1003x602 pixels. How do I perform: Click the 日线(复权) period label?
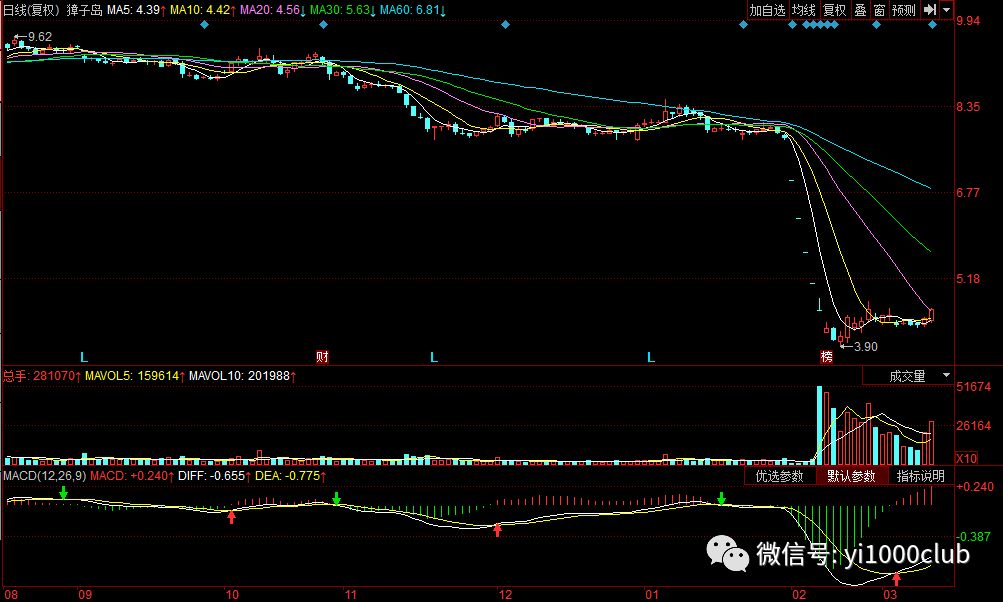(x=31, y=10)
